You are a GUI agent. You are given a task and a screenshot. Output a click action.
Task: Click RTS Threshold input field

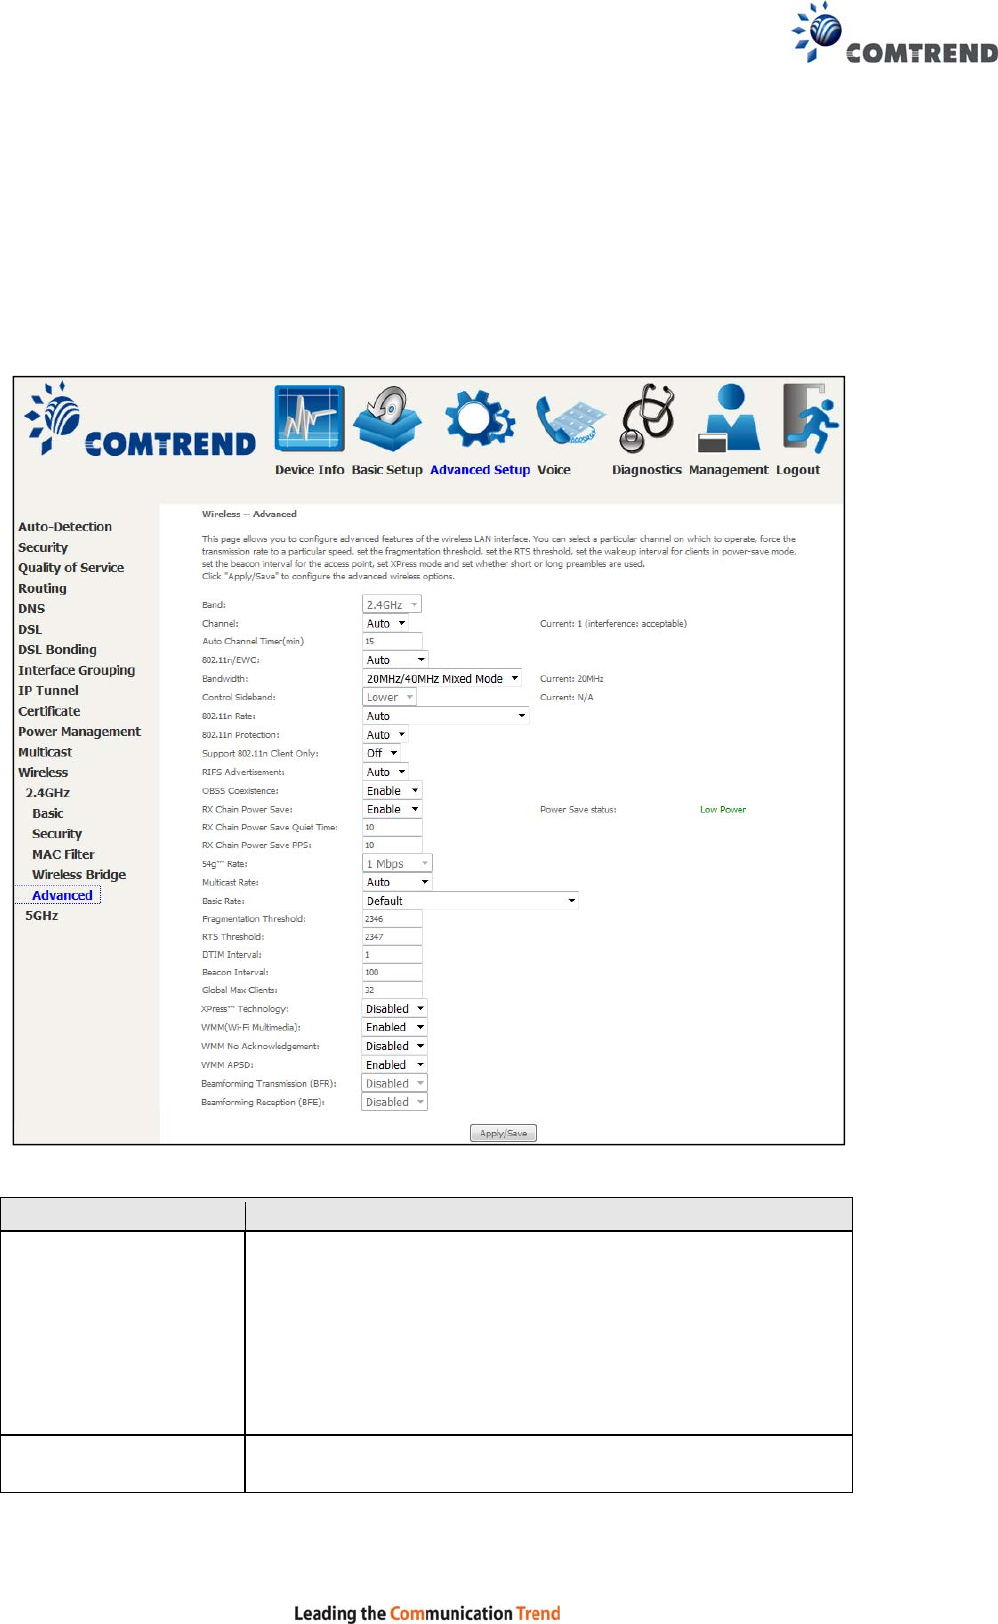pos(392,937)
